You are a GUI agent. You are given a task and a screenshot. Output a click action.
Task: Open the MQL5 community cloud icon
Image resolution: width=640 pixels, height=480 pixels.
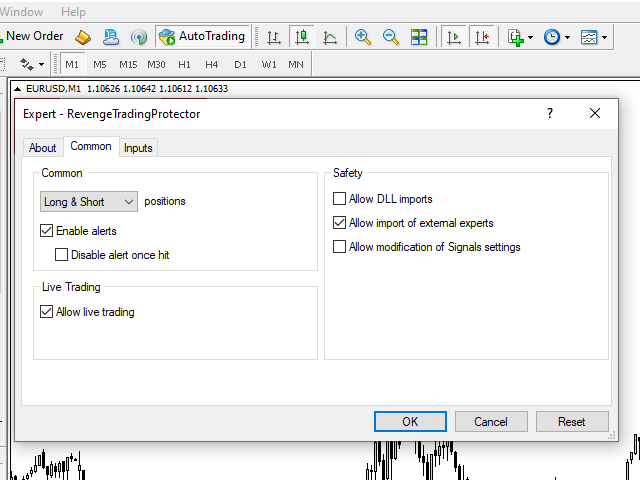tap(111, 37)
